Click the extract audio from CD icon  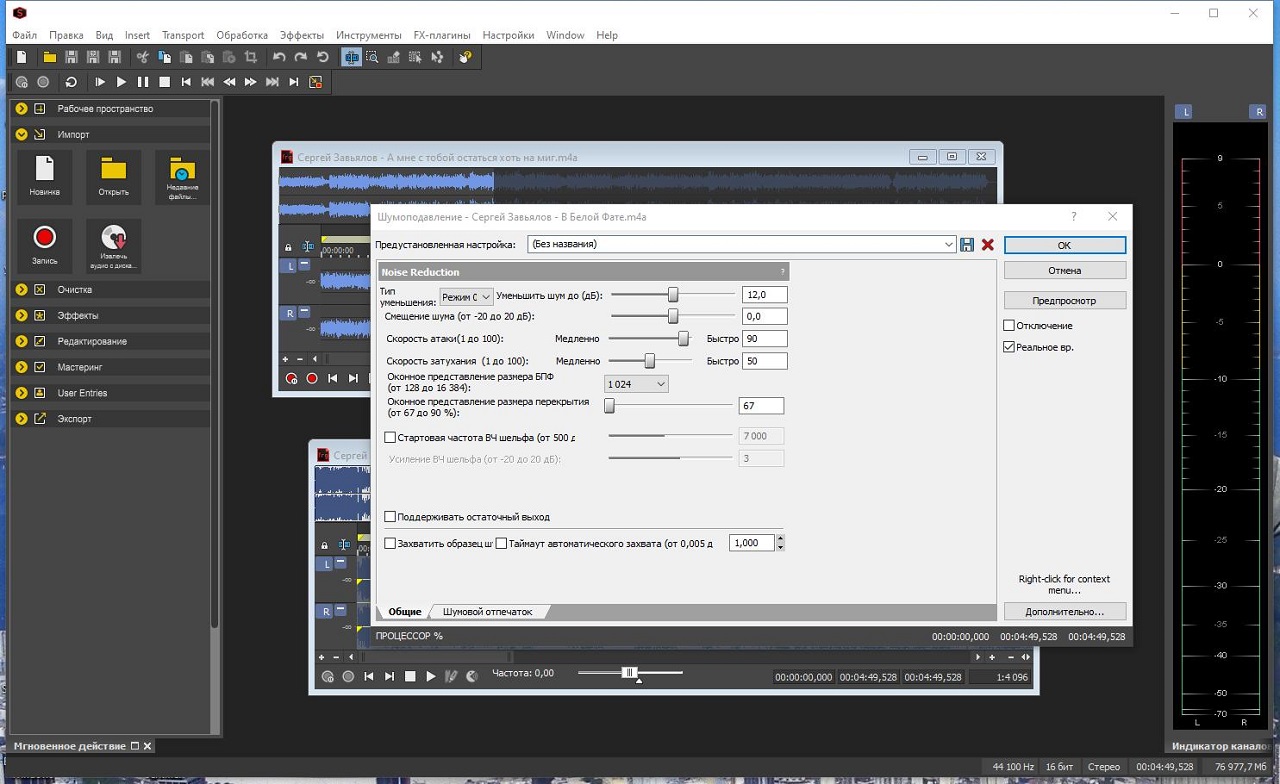click(x=113, y=245)
